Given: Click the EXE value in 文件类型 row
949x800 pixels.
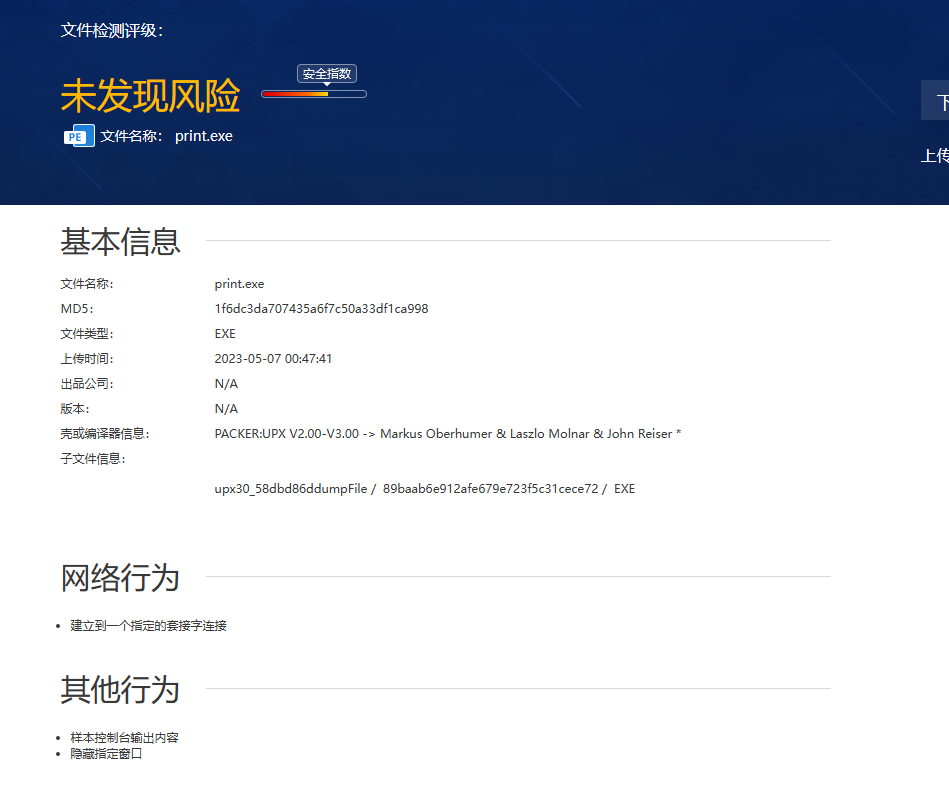Looking at the screenshot, I should coord(225,334).
